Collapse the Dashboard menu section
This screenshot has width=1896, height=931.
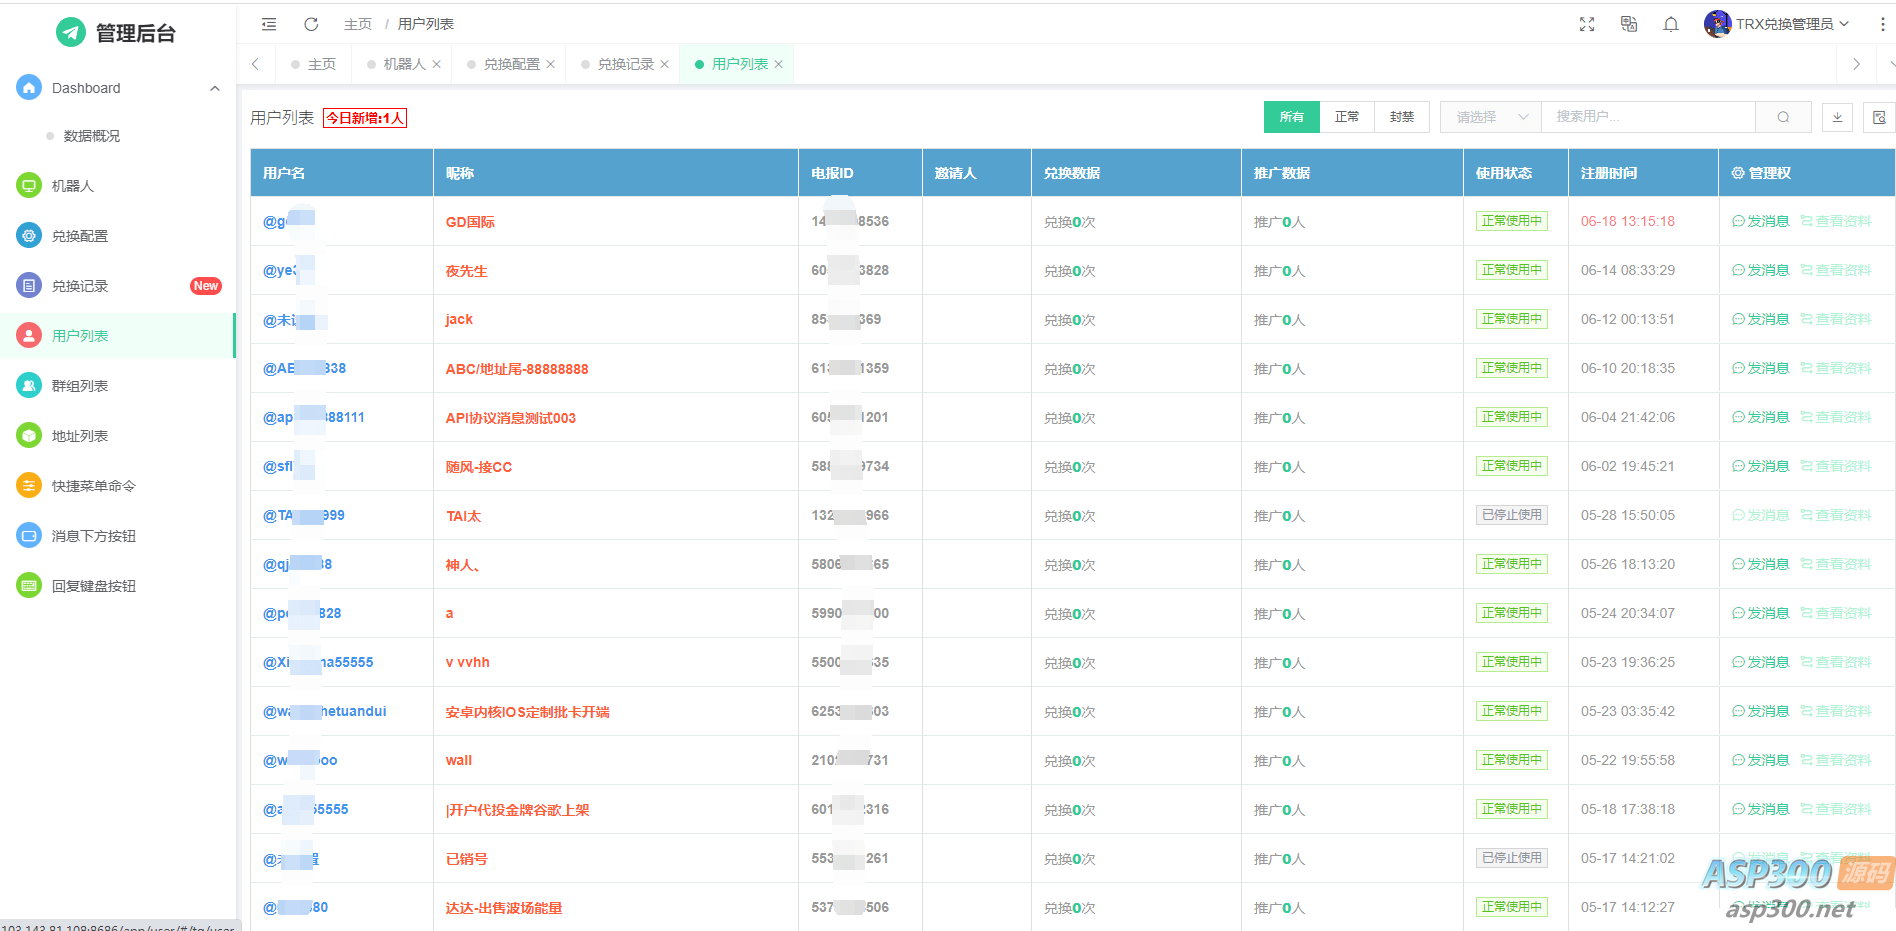(214, 88)
